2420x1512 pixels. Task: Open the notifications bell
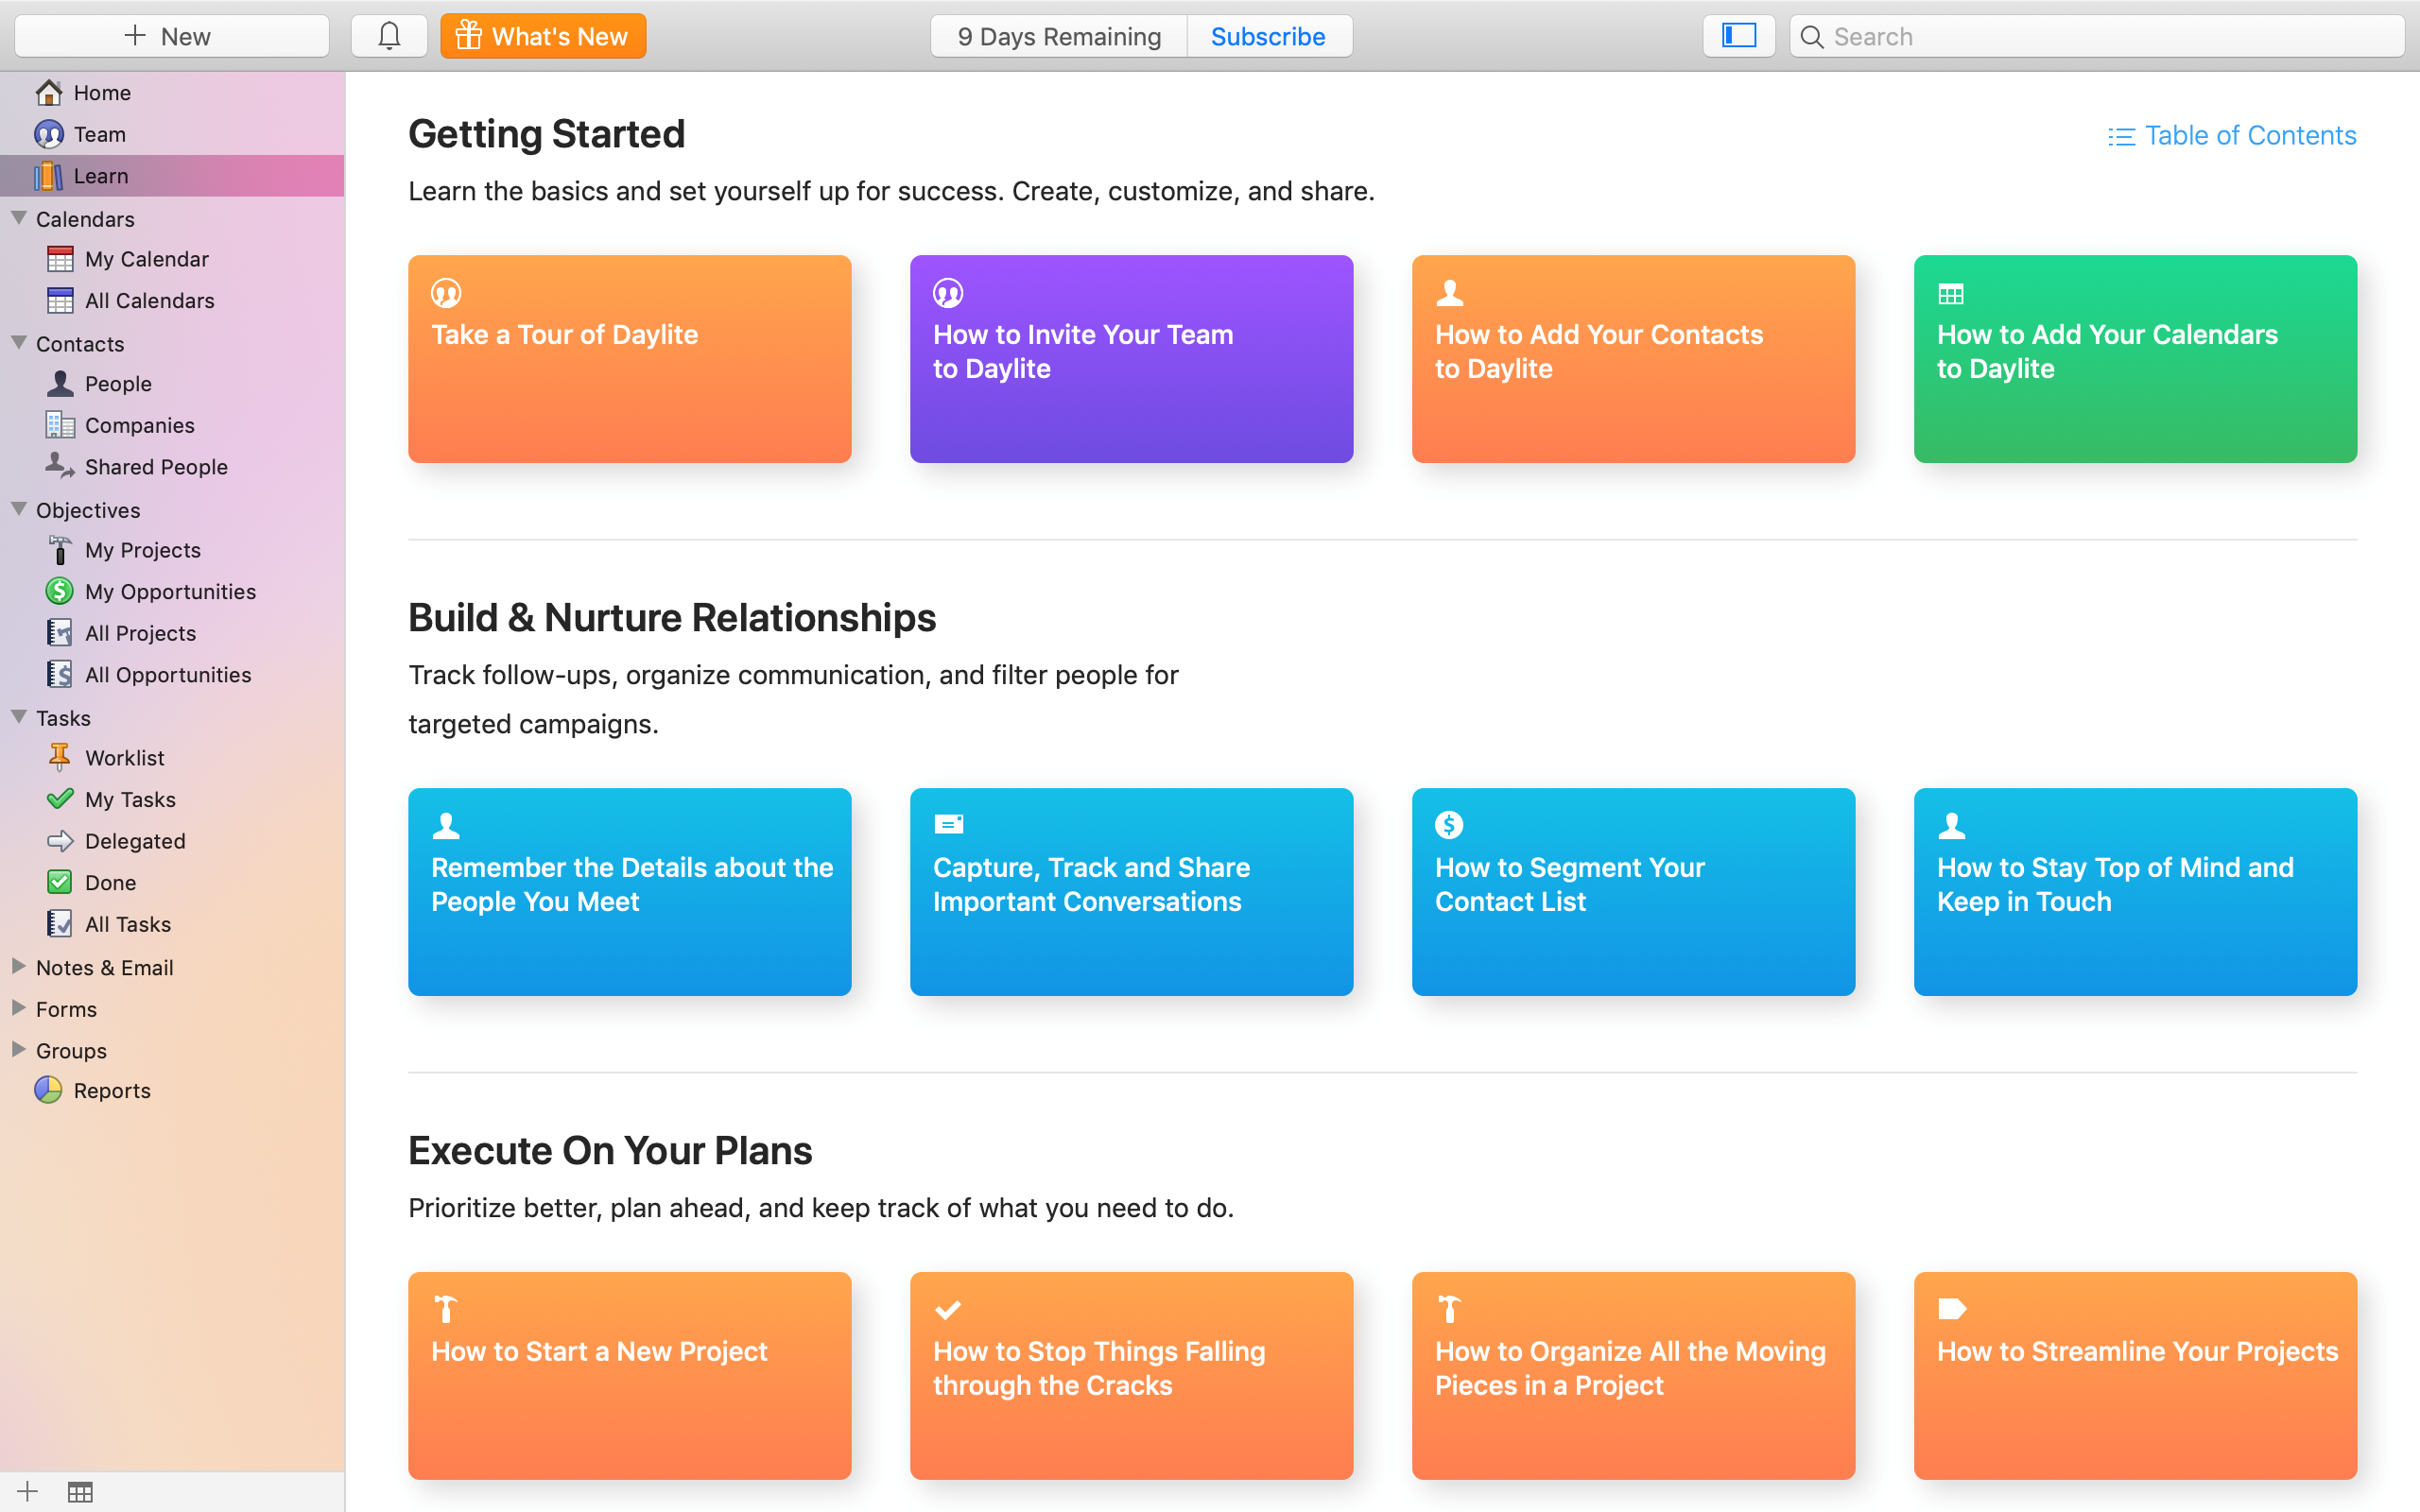tap(389, 36)
